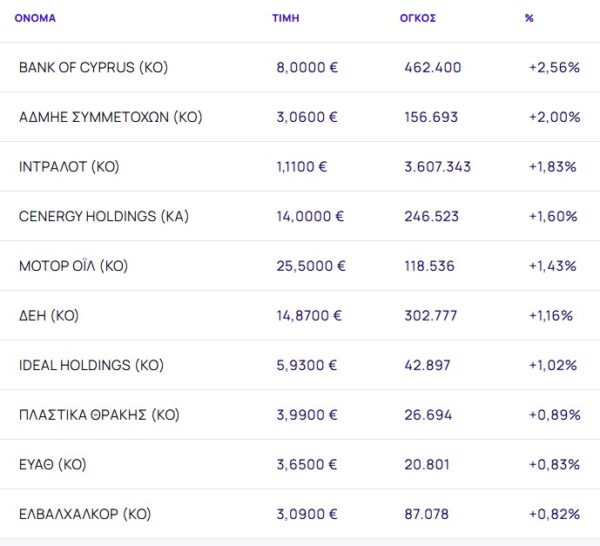This screenshot has height=546, width=600.
Task: Click the ΙΝΤΡΑΛΟΤ volume 3.607.343
Action: point(438,167)
